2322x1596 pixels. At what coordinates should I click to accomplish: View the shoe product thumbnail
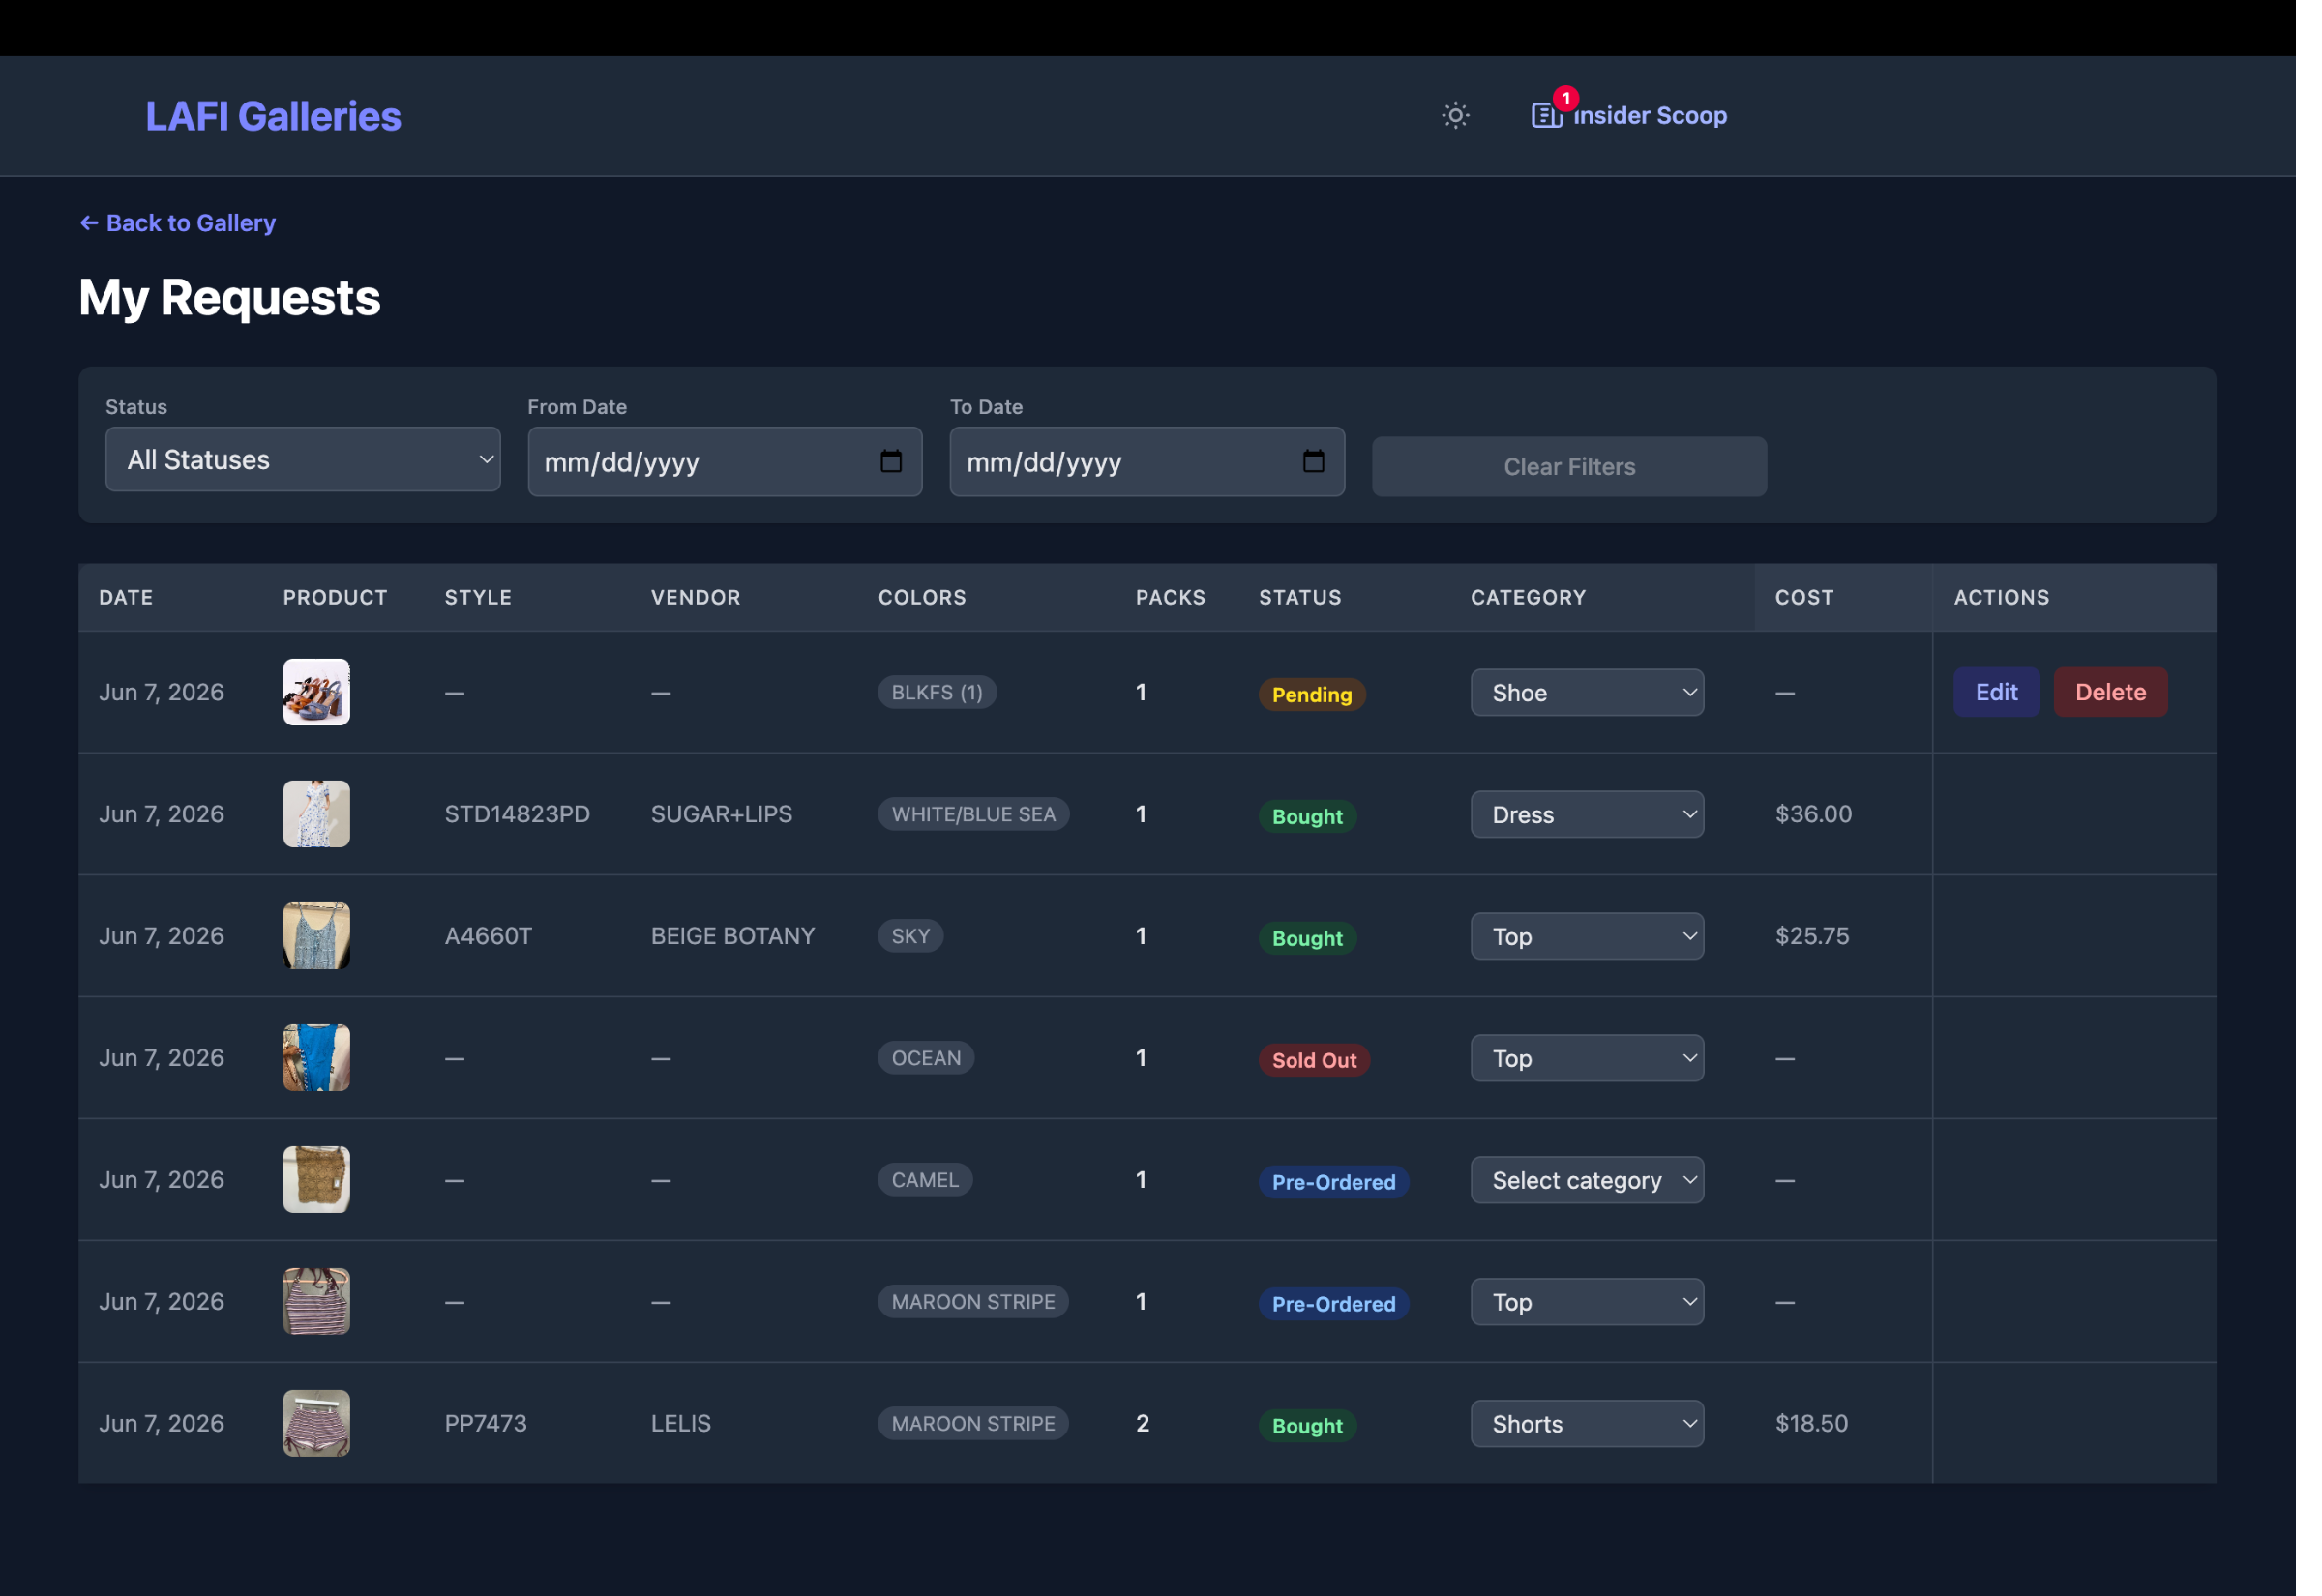(316, 692)
